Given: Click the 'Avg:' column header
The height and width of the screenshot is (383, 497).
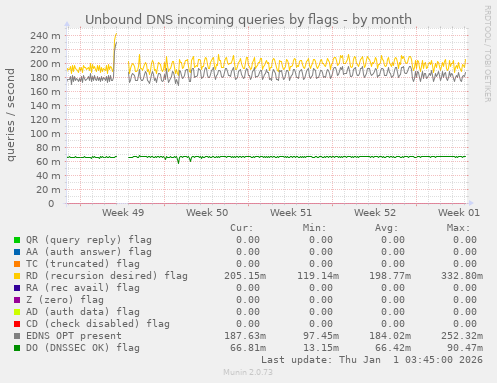Looking at the screenshot, I should (386, 228).
